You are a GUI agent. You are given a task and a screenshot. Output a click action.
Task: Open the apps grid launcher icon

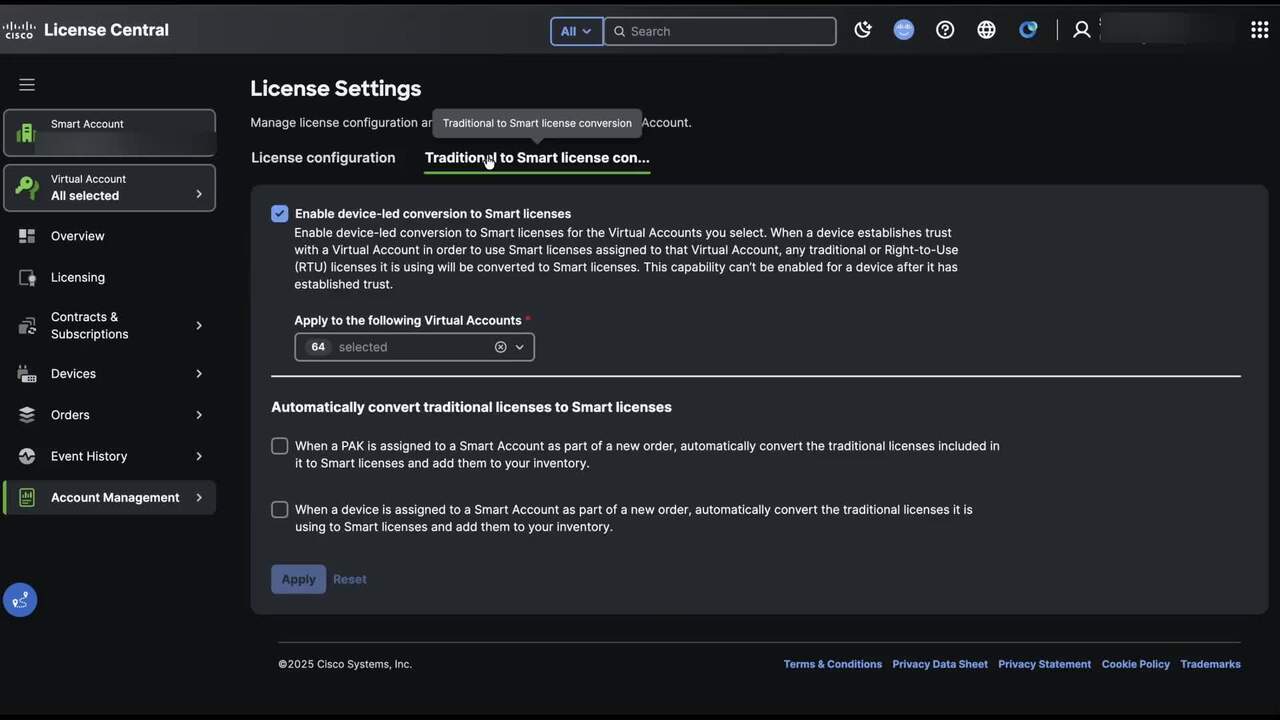pos(1259,30)
